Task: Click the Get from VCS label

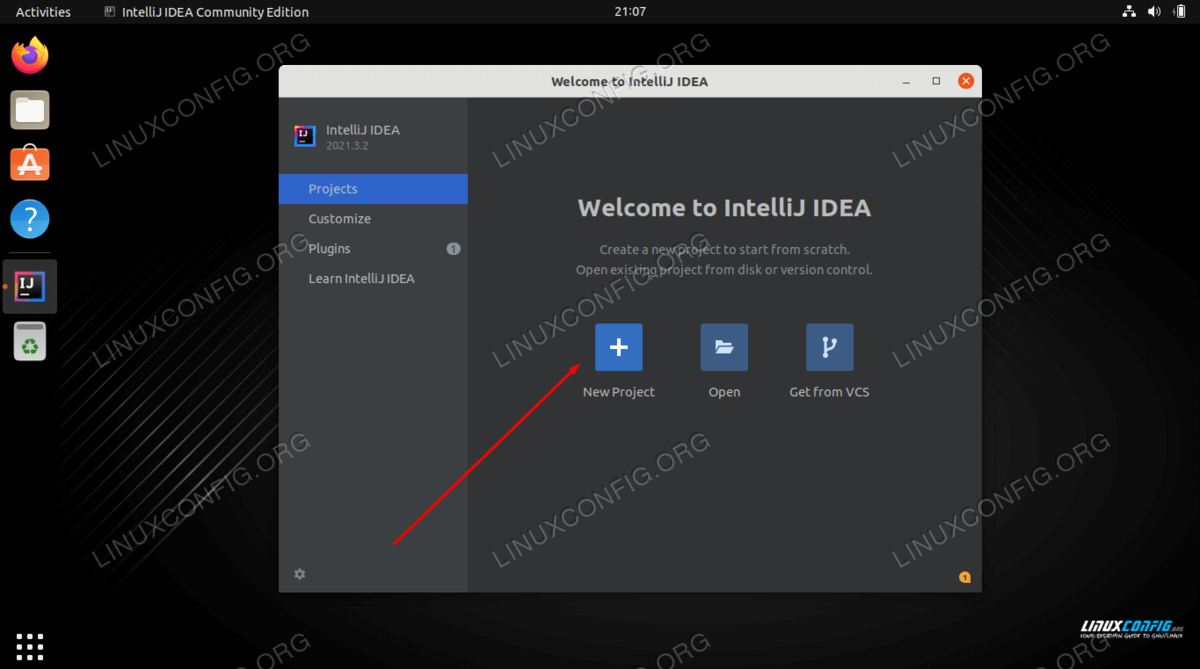Action: [830, 392]
